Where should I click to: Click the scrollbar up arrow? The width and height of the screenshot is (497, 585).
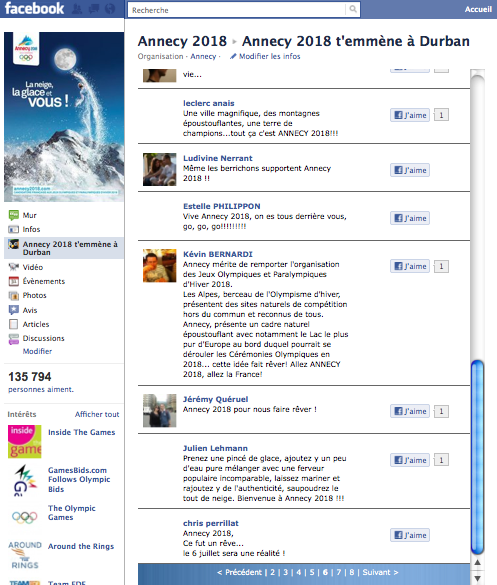coord(477,562)
